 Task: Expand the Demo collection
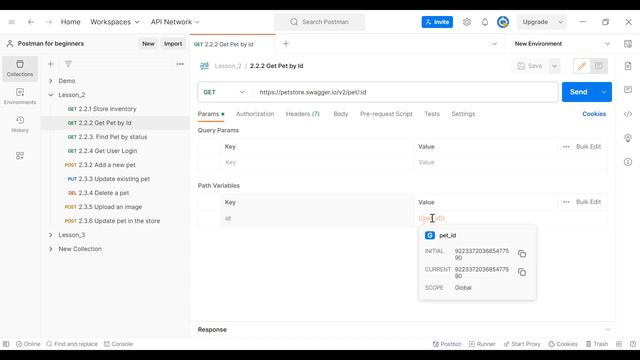[x=51, y=81]
